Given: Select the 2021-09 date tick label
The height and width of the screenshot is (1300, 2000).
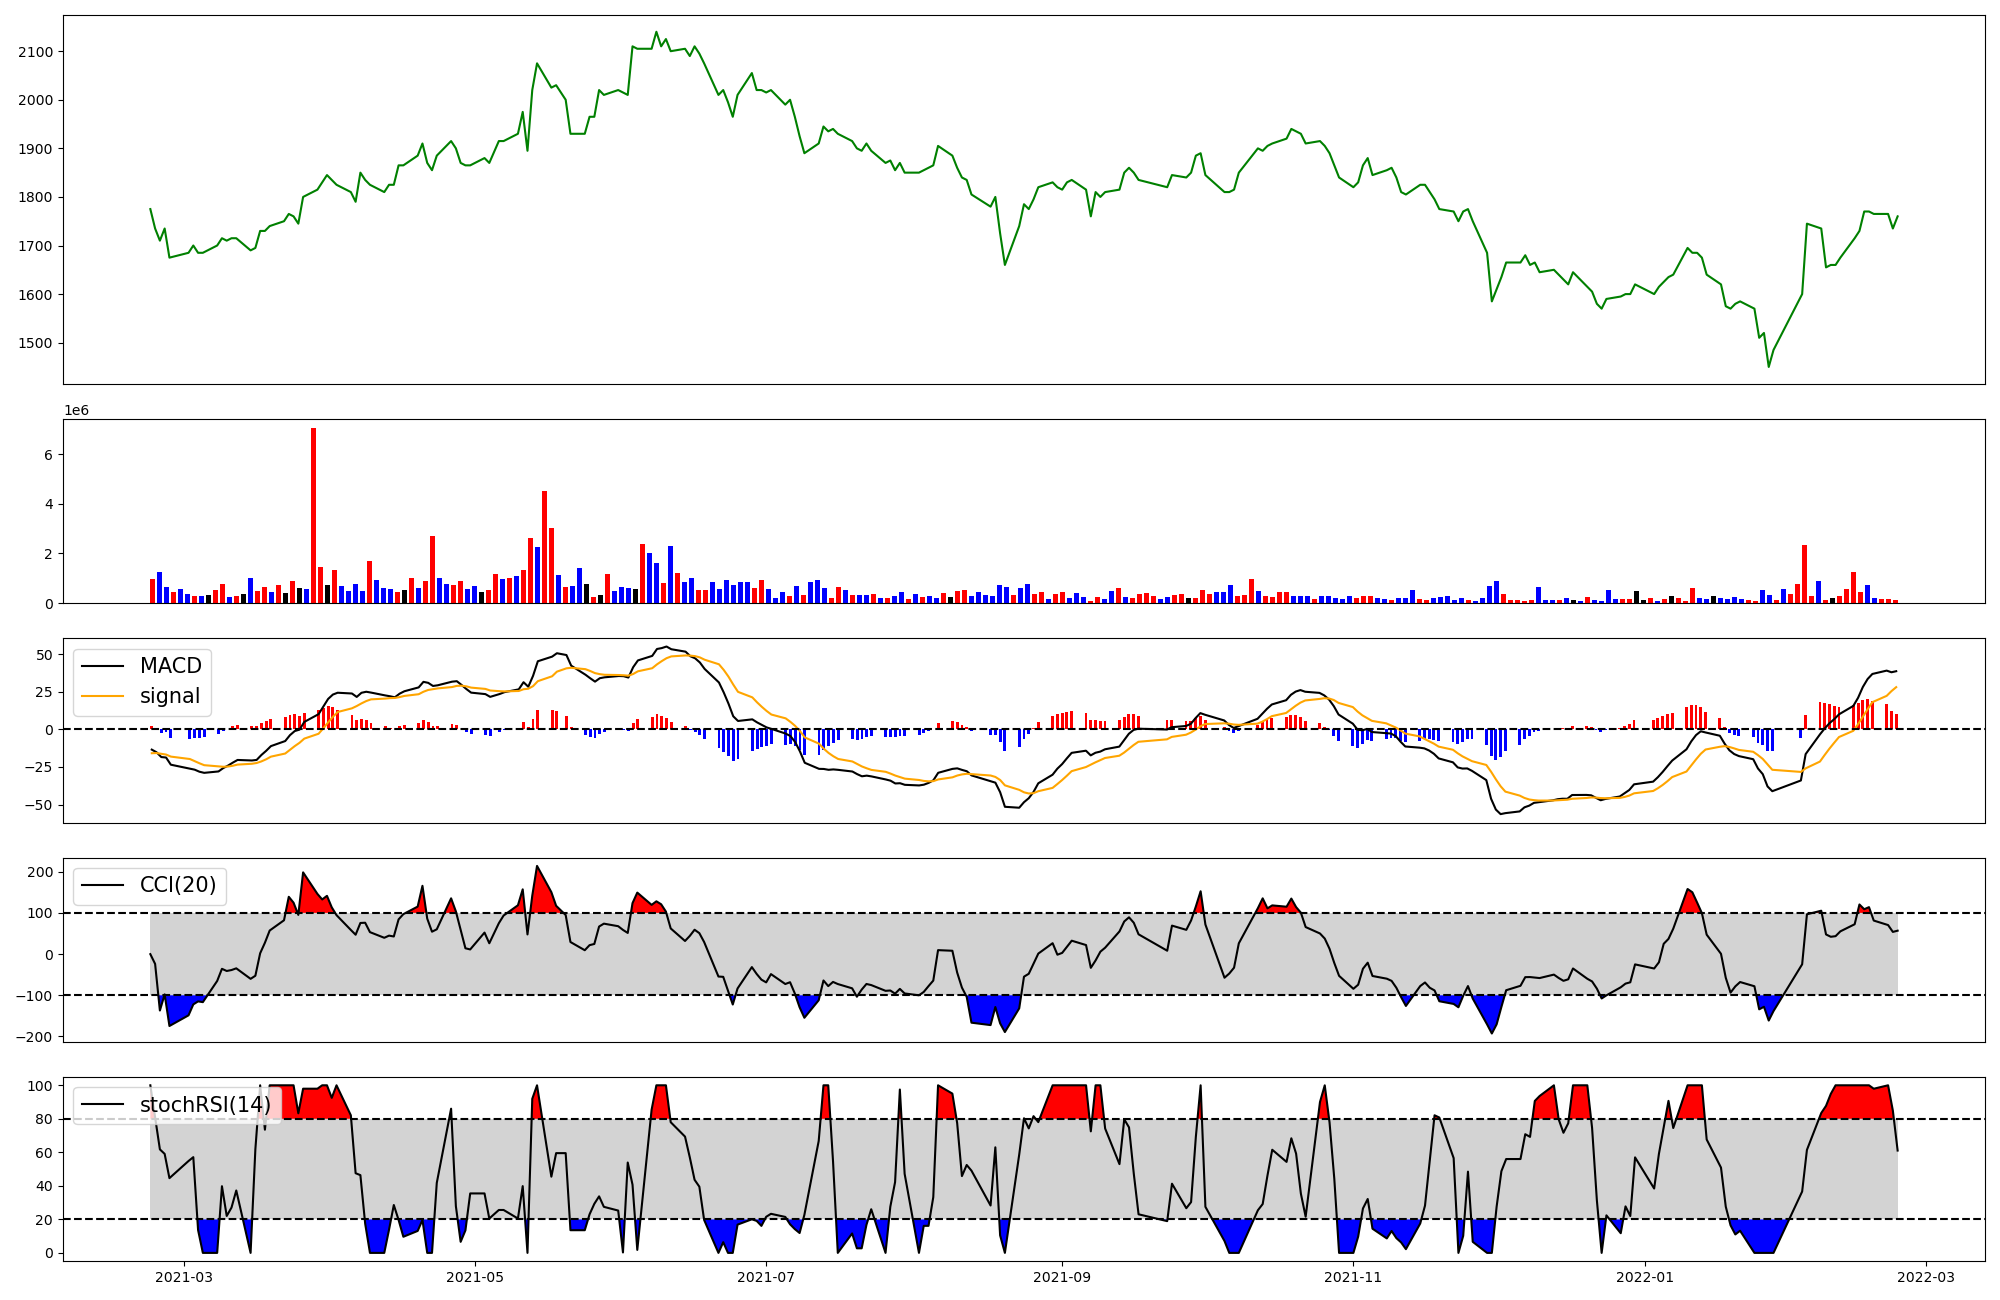Looking at the screenshot, I should point(1061,1276).
